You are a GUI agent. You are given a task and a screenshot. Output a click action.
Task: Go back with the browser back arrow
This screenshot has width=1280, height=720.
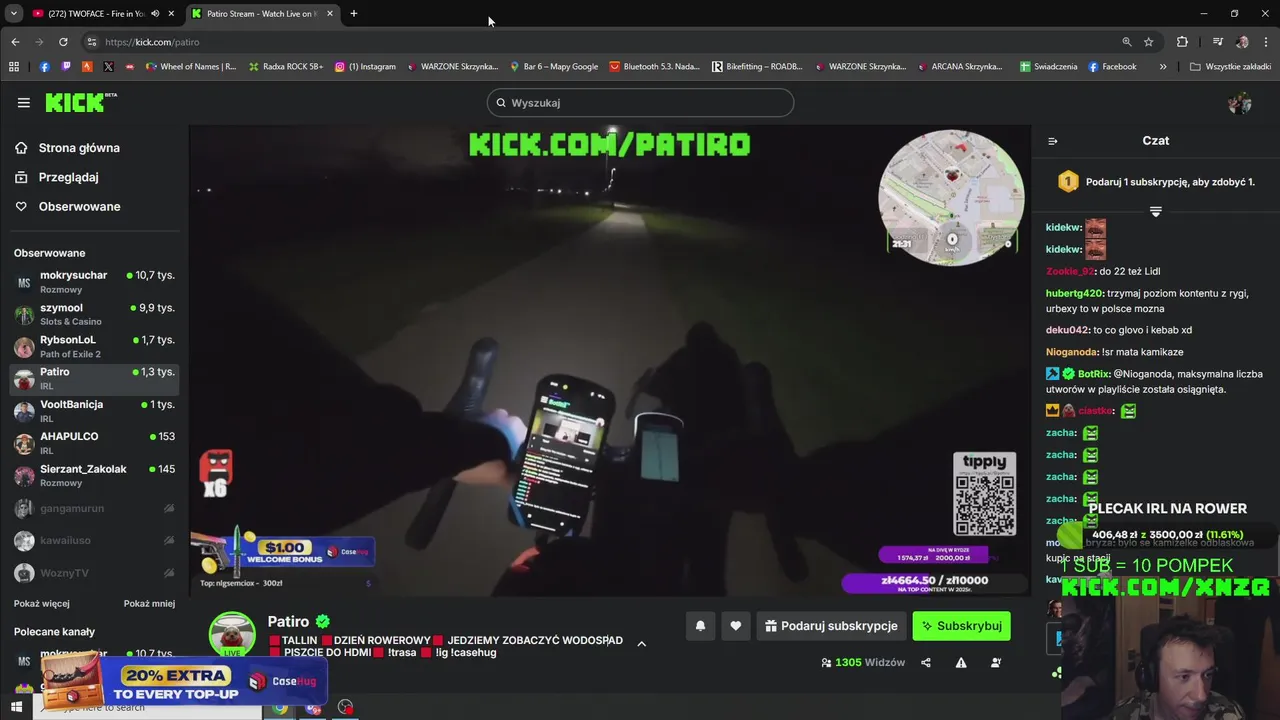15,42
